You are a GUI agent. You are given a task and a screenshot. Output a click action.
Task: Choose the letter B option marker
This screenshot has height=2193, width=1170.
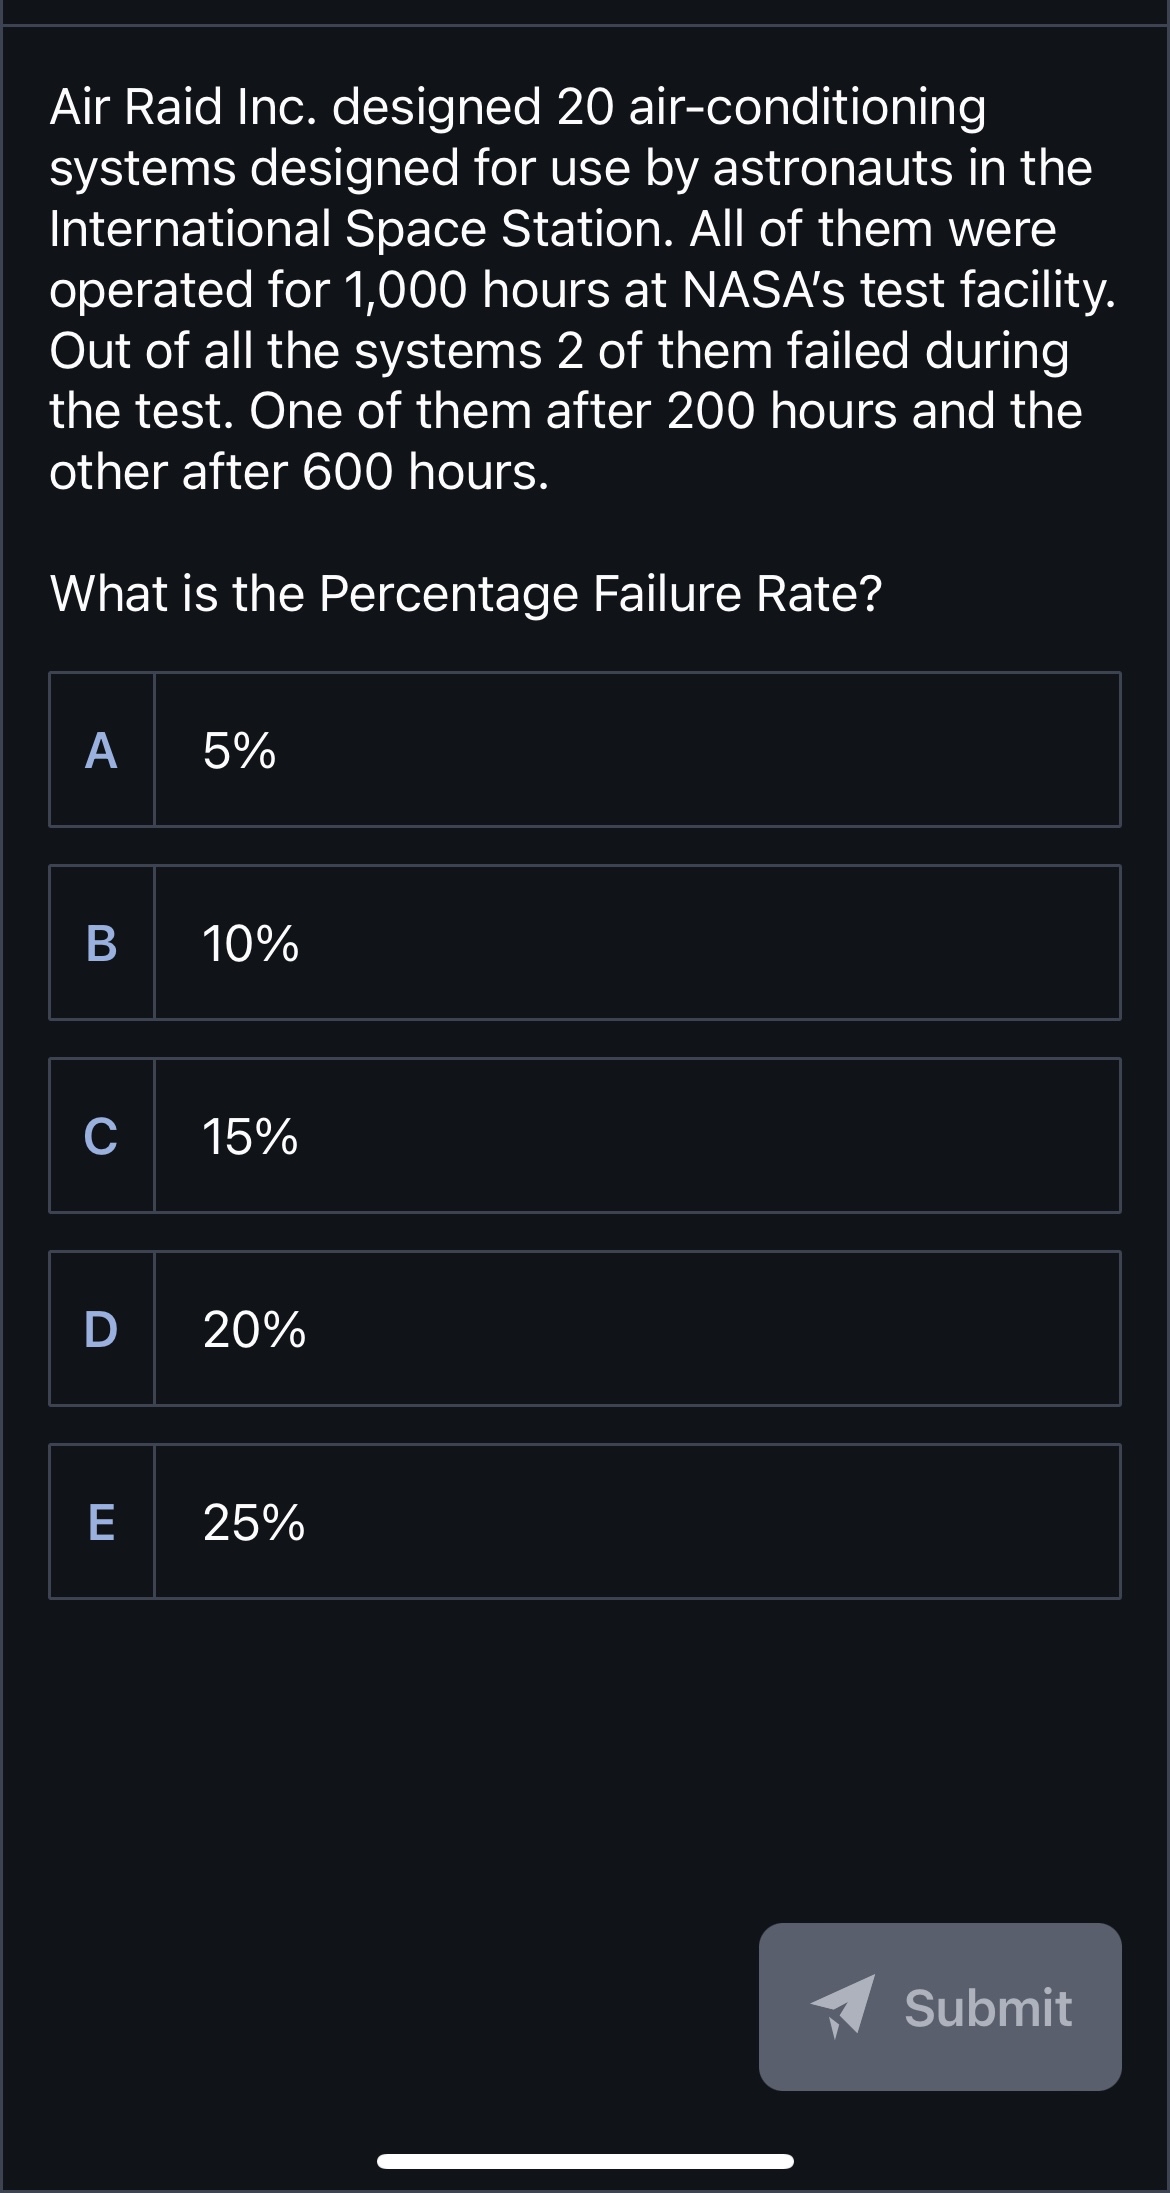click(x=101, y=943)
